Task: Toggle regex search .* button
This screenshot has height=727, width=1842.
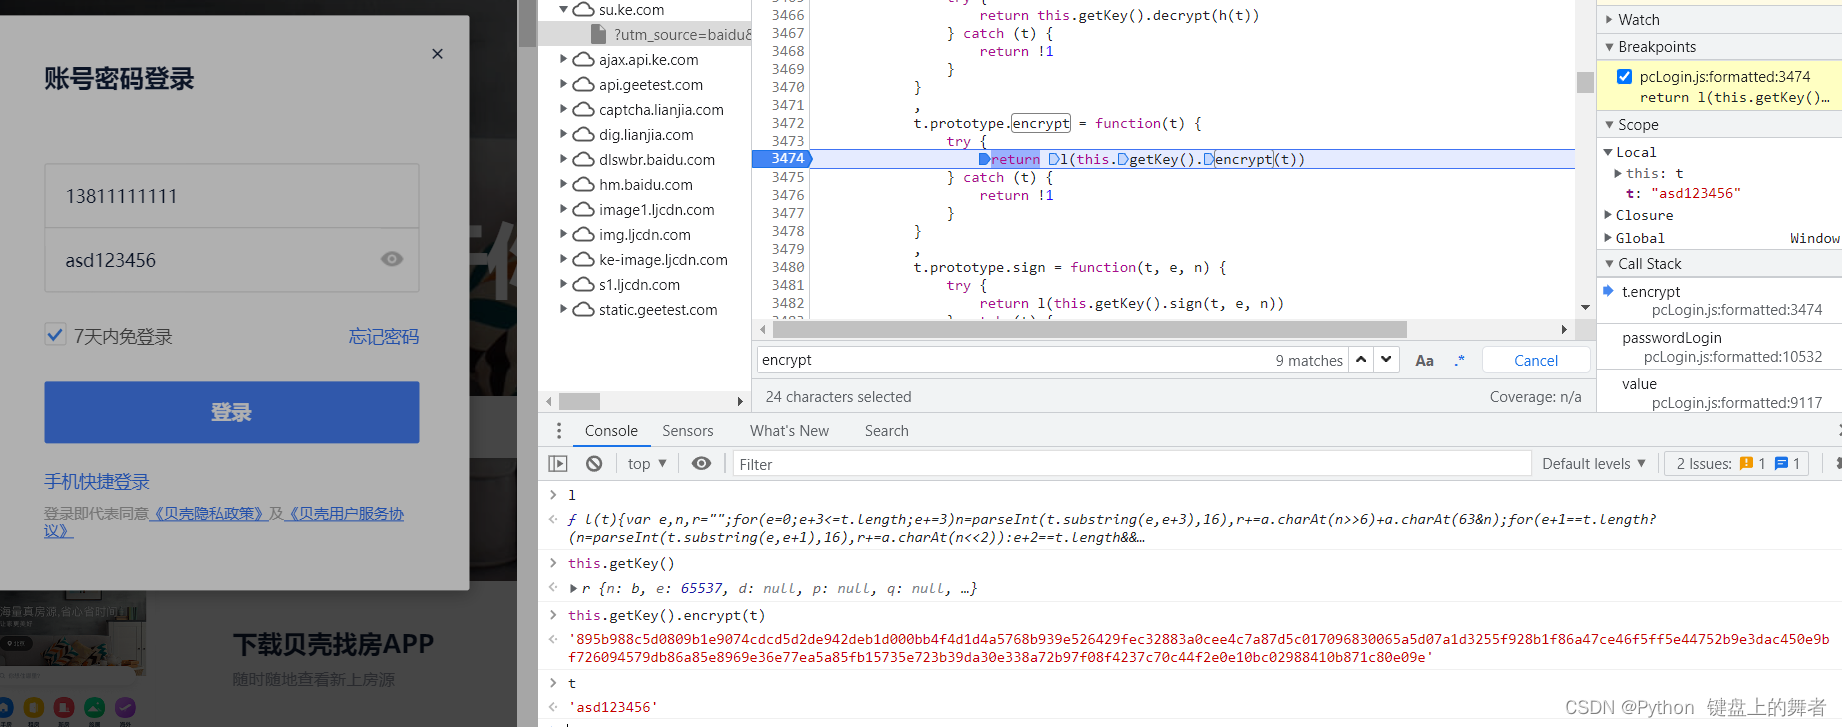Action: pos(1460,361)
